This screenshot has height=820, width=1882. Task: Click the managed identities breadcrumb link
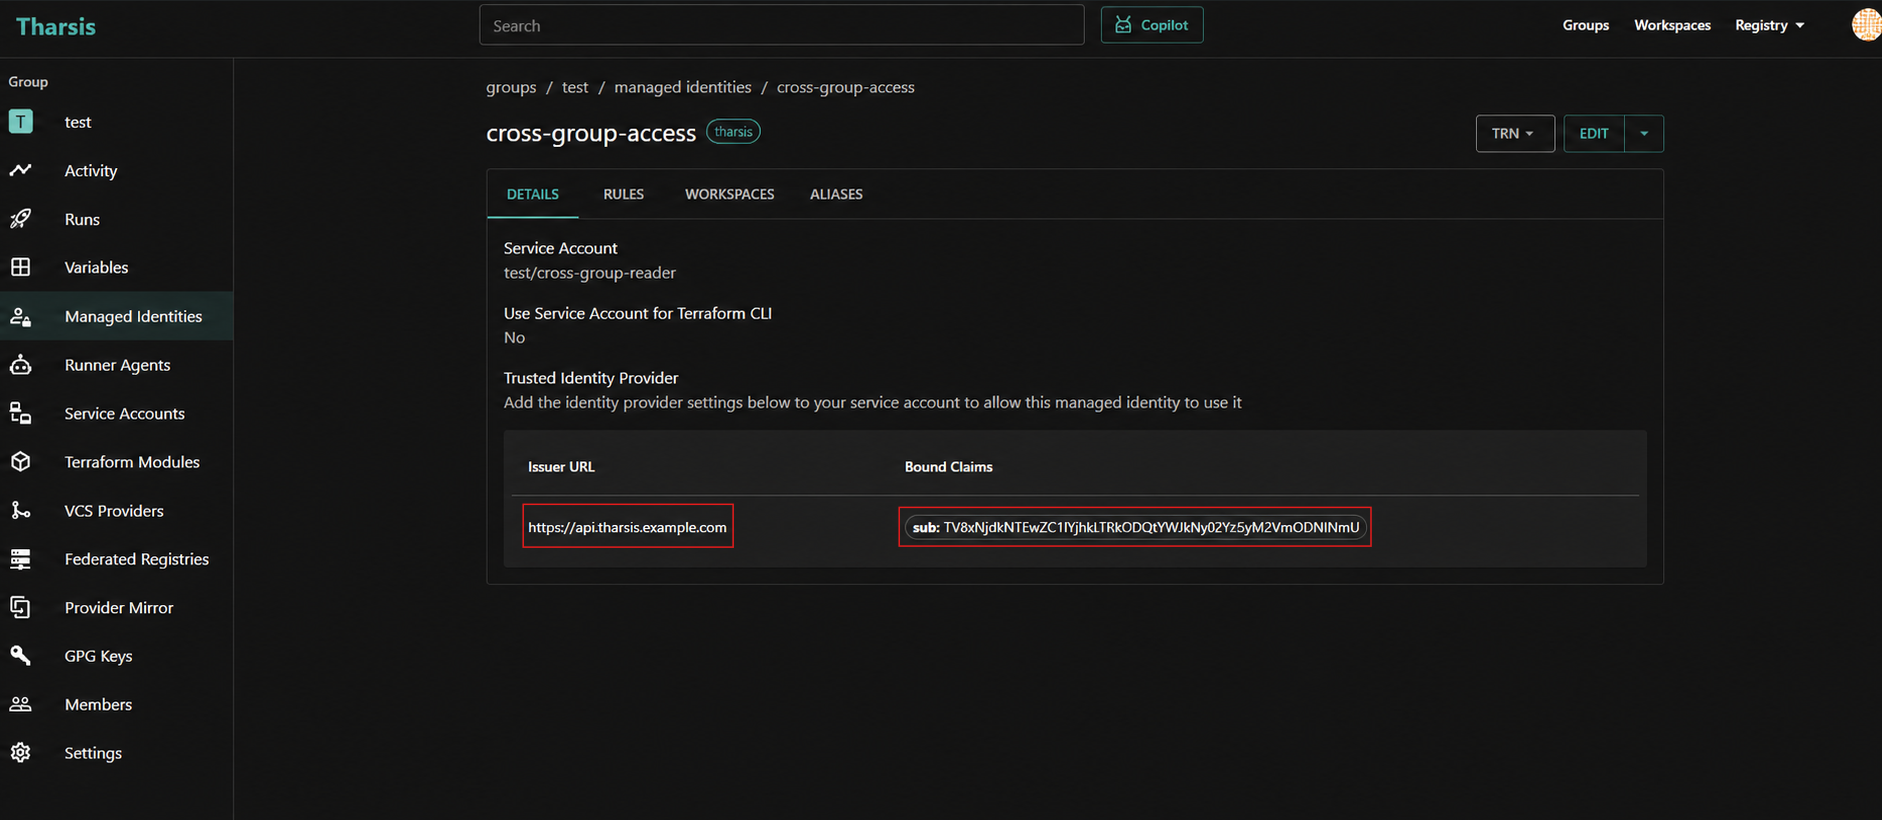[x=683, y=87]
